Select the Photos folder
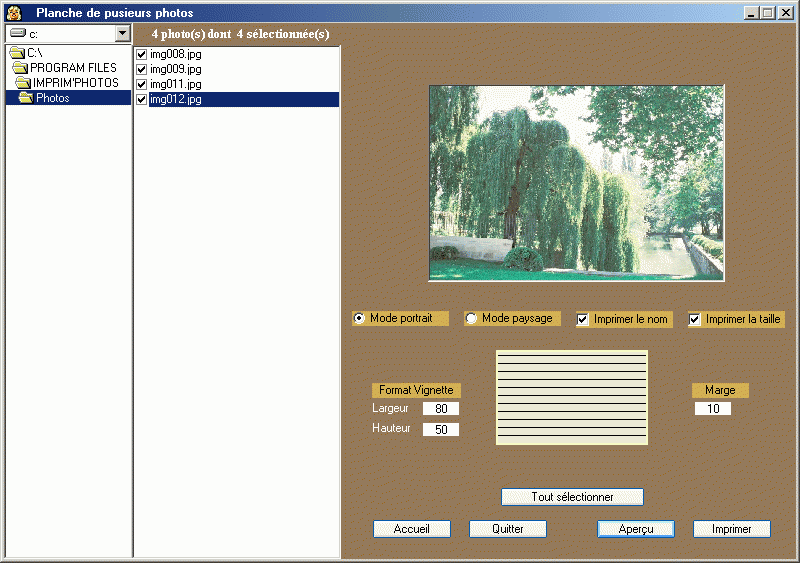Screen dimensions: 800x563 68,97
